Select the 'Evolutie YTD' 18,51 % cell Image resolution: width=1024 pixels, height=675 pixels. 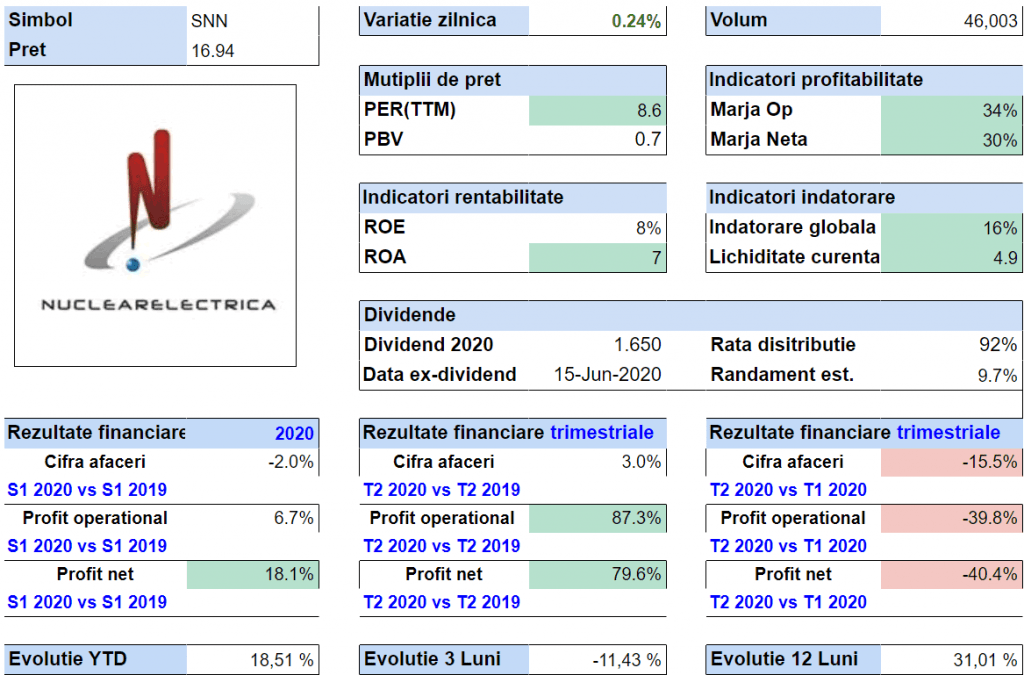tap(252, 659)
